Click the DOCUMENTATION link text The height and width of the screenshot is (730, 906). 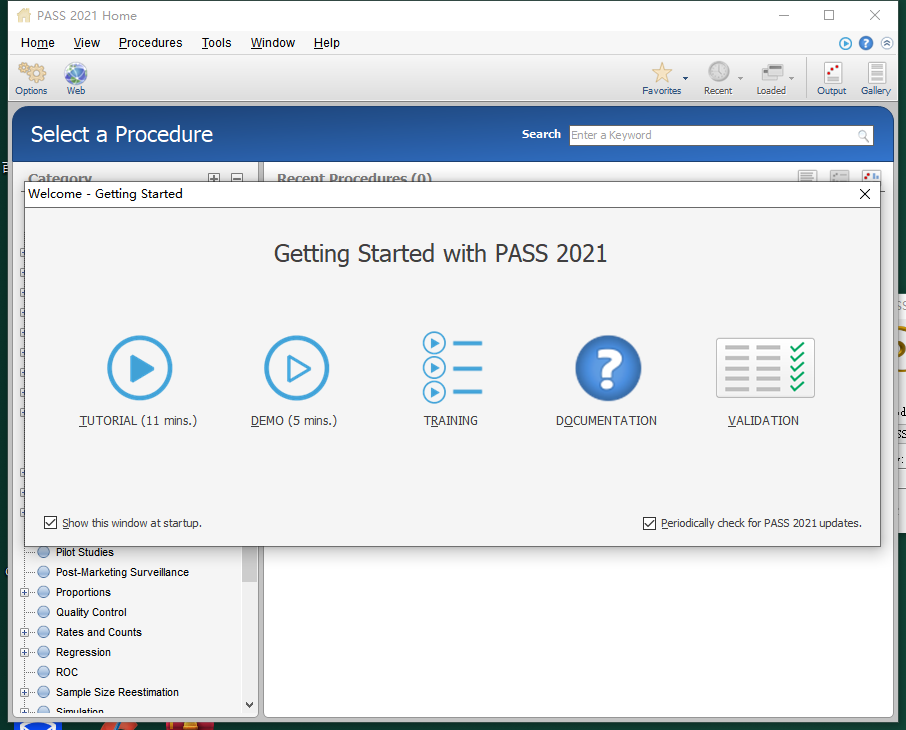606,421
